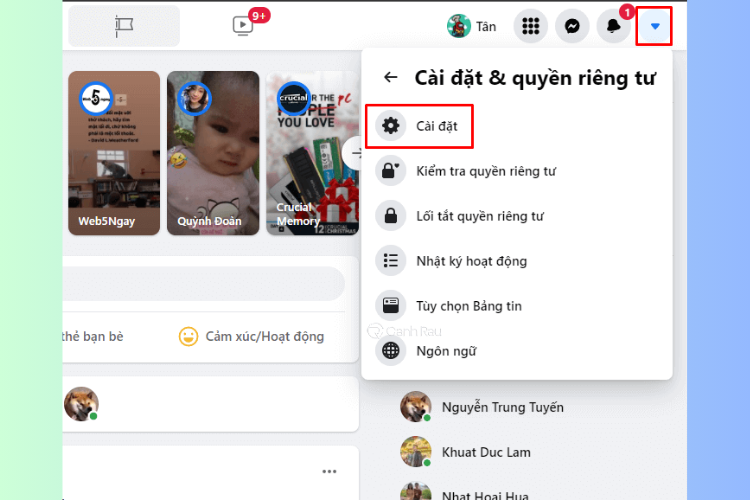Click the post composer input field
Image resolution: width=750 pixels, height=500 pixels.
(x=203, y=284)
